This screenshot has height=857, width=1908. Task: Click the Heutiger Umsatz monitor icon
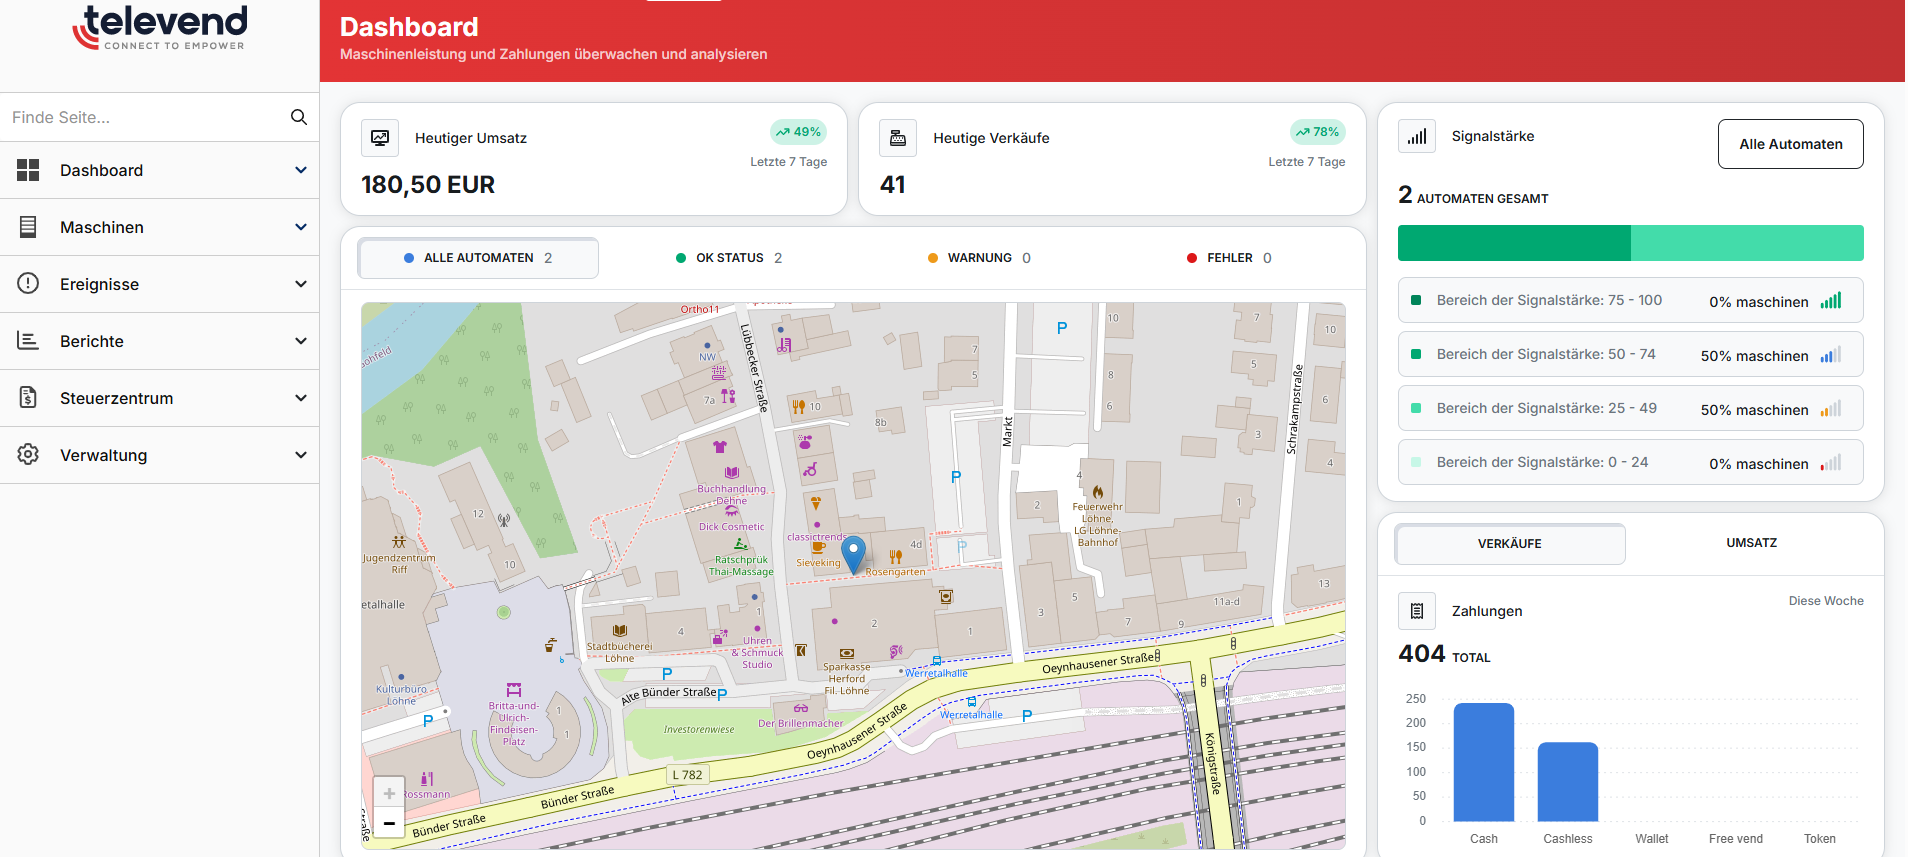[x=380, y=138]
